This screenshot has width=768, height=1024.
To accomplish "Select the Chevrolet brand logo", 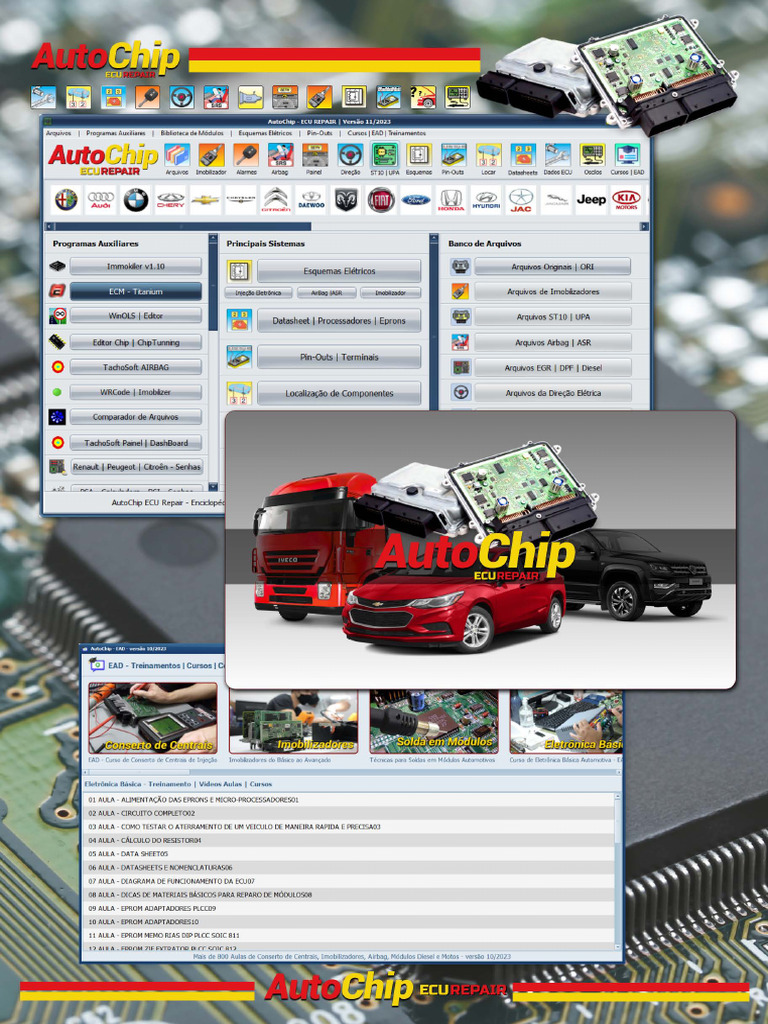I will 206,200.
